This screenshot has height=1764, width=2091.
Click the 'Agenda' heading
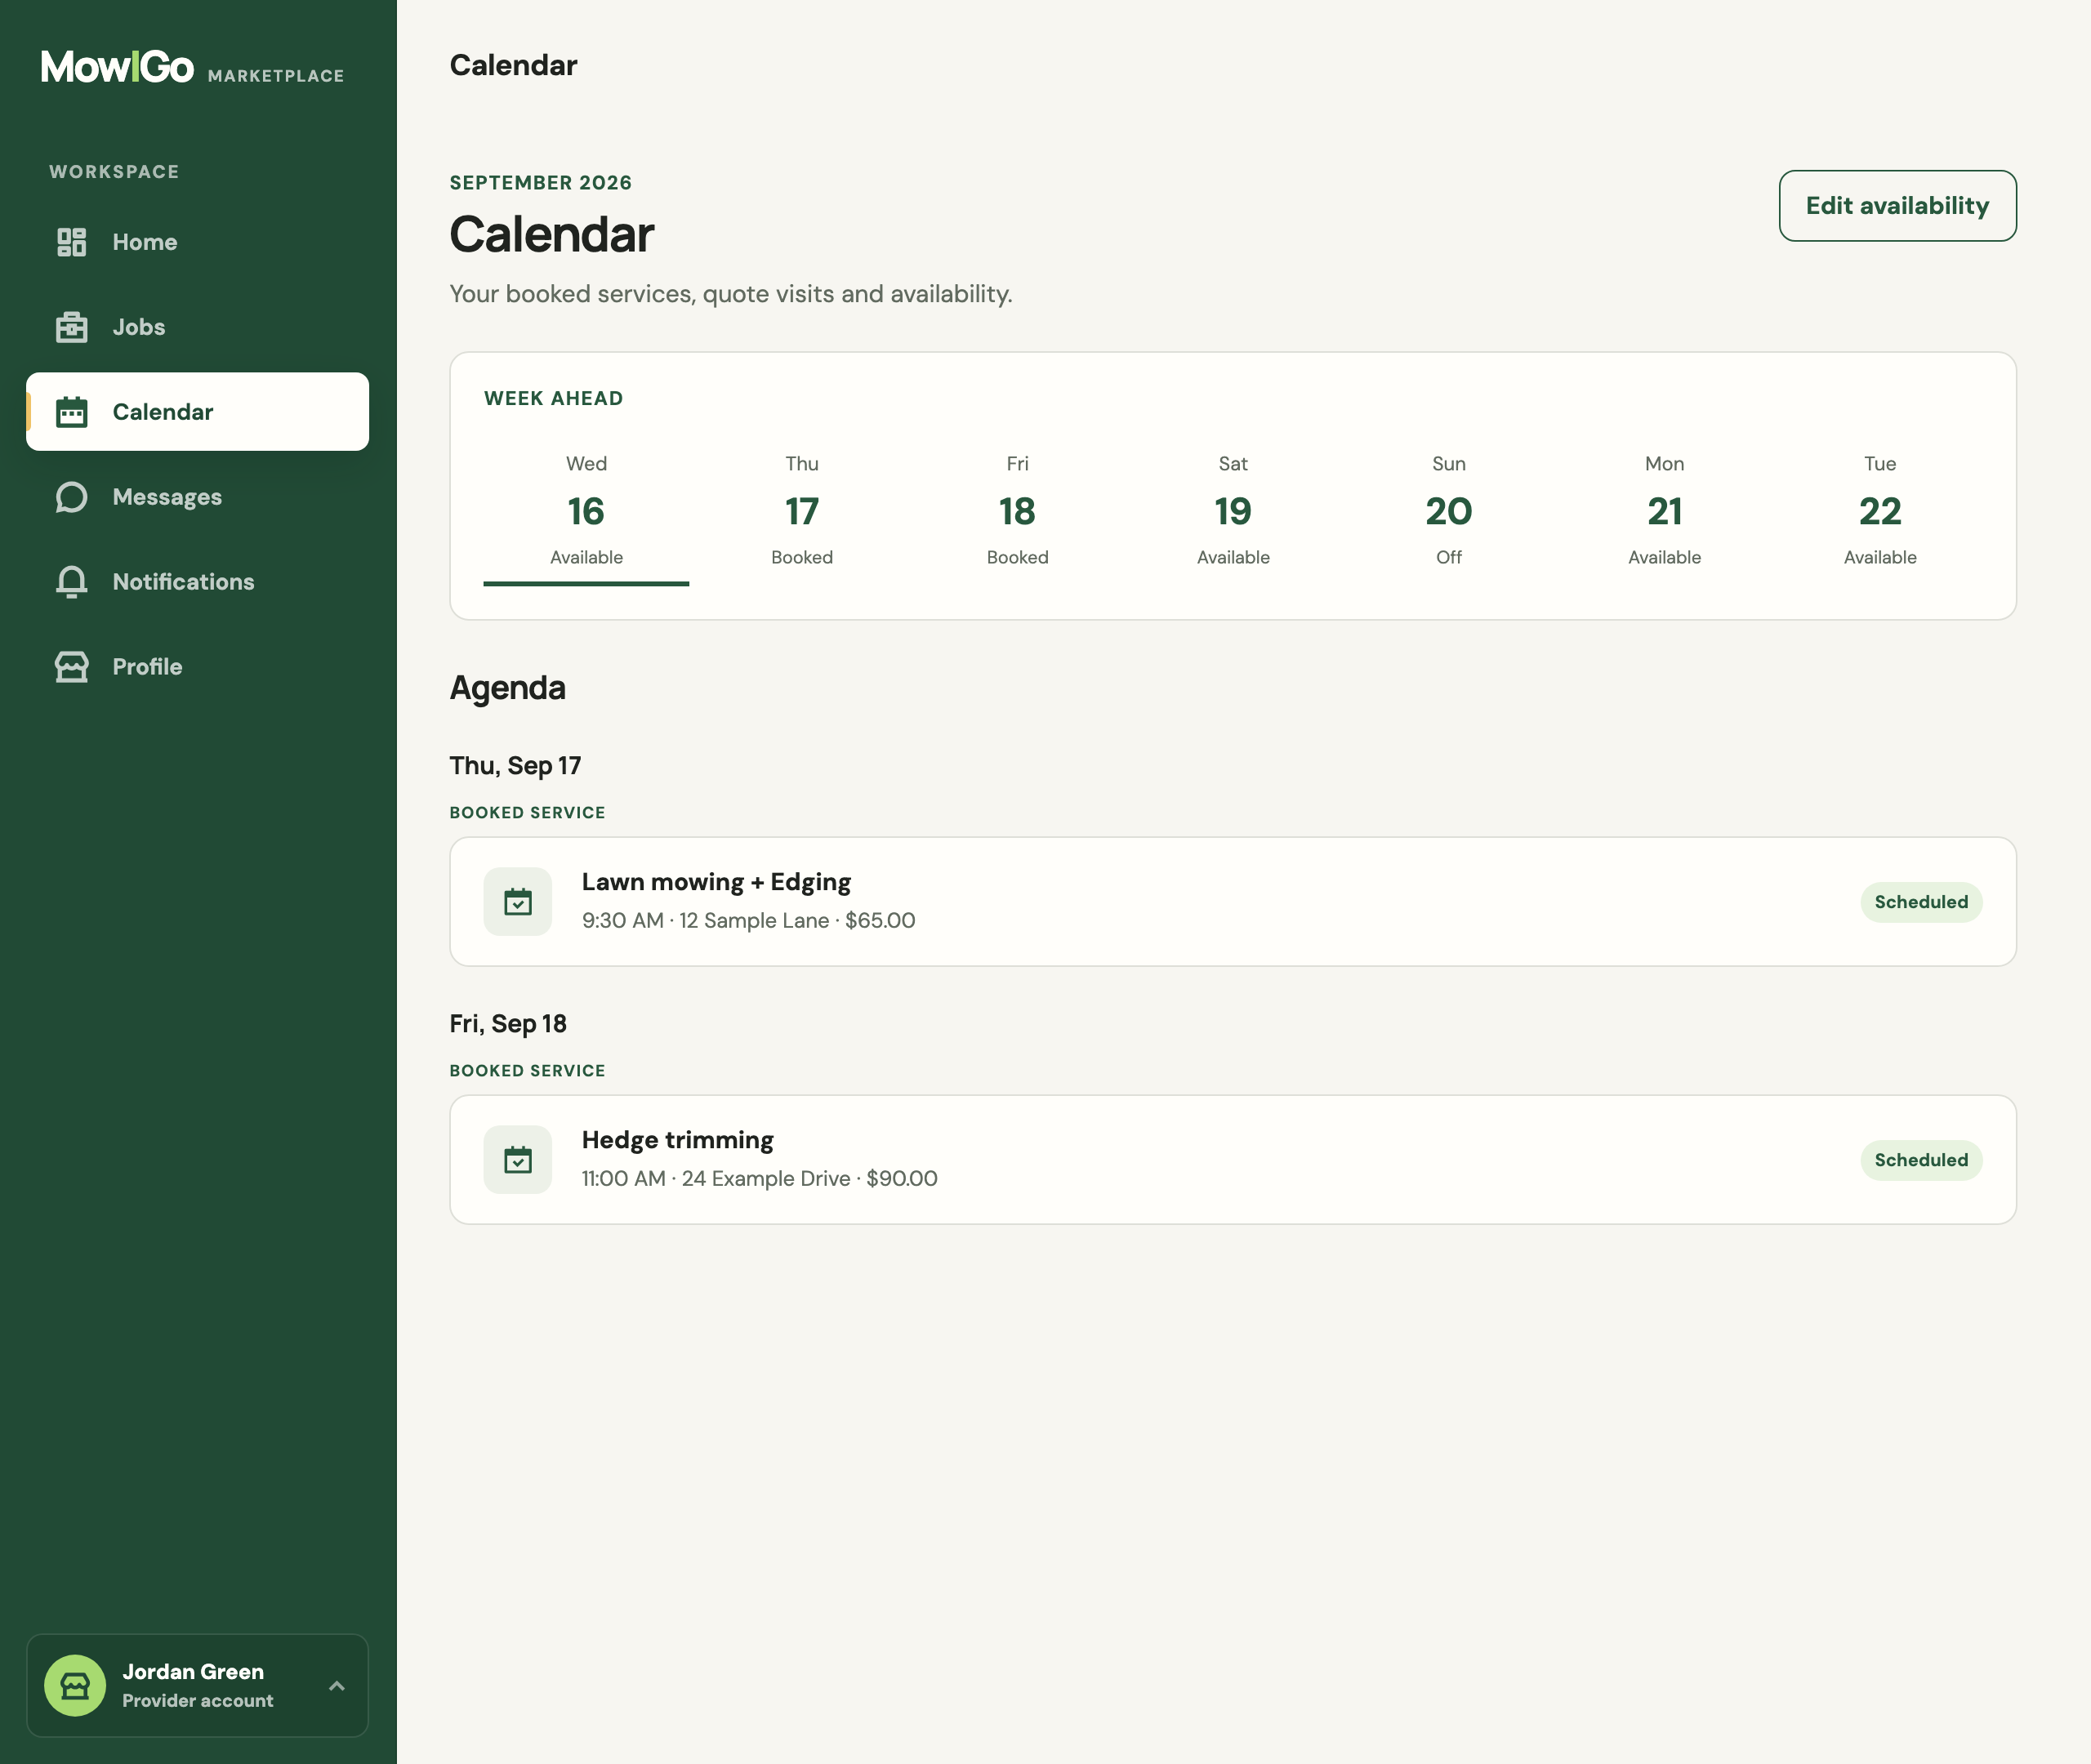click(x=508, y=689)
